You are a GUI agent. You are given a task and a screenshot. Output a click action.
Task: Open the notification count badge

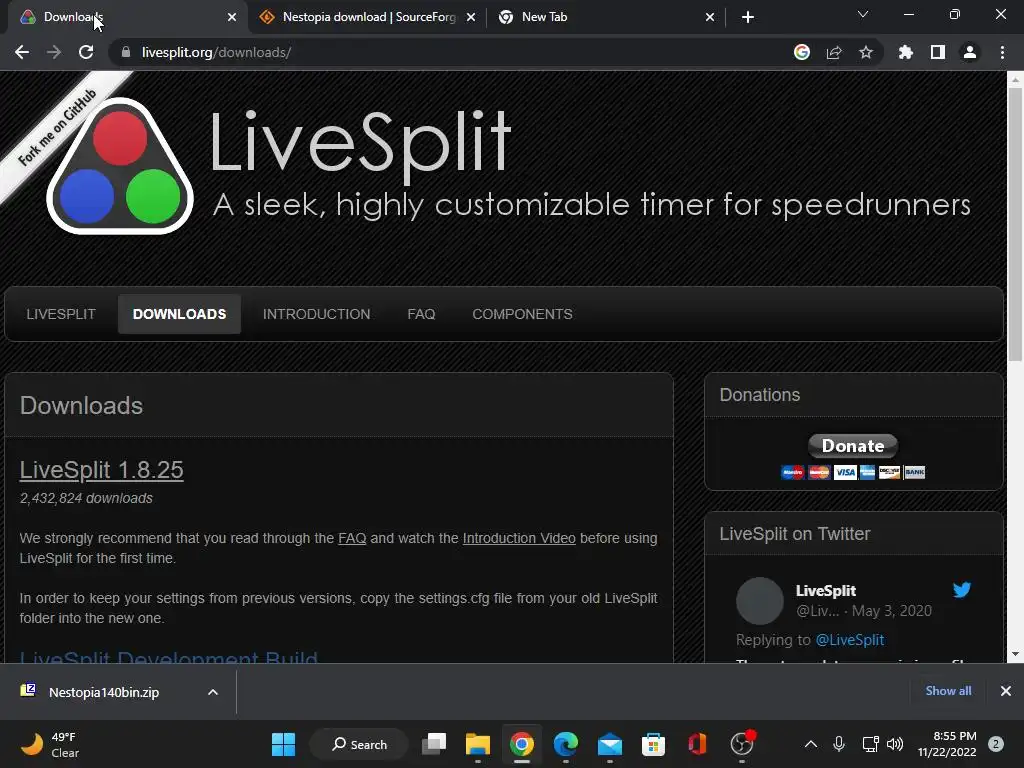(x=996, y=744)
